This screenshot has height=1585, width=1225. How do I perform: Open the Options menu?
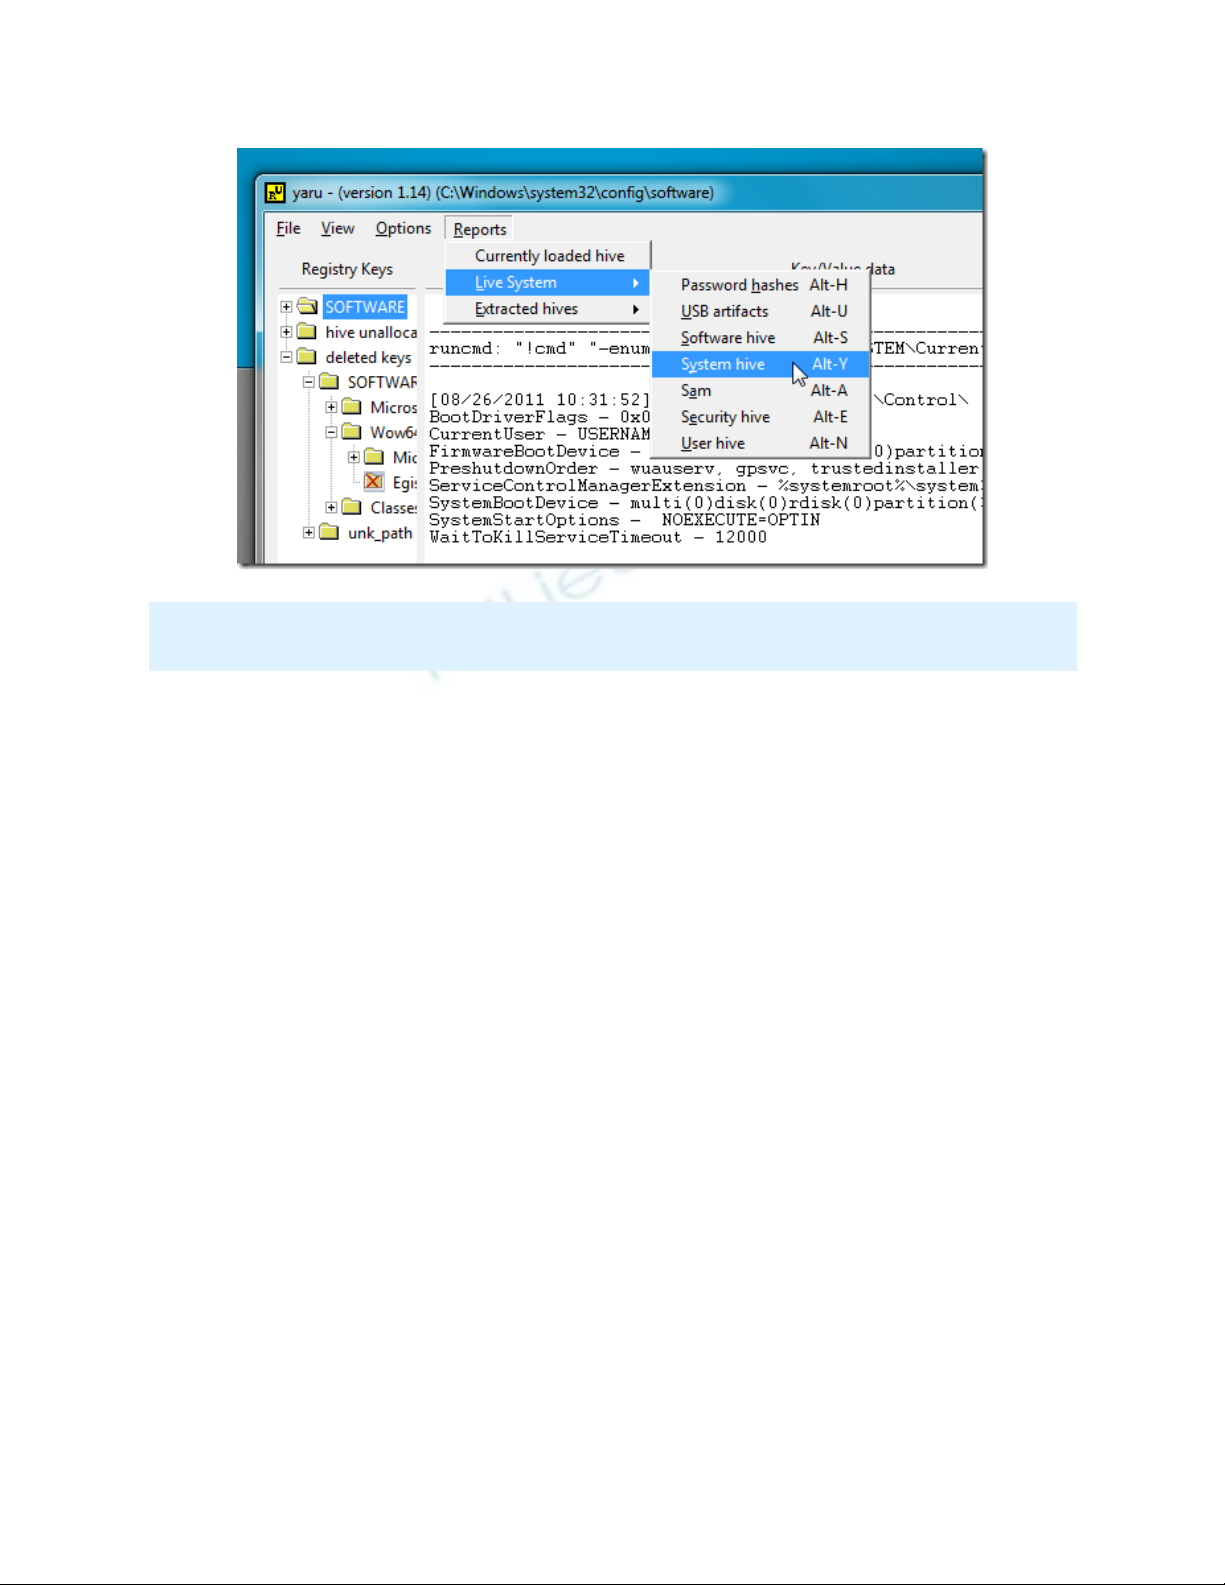[403, 229]
